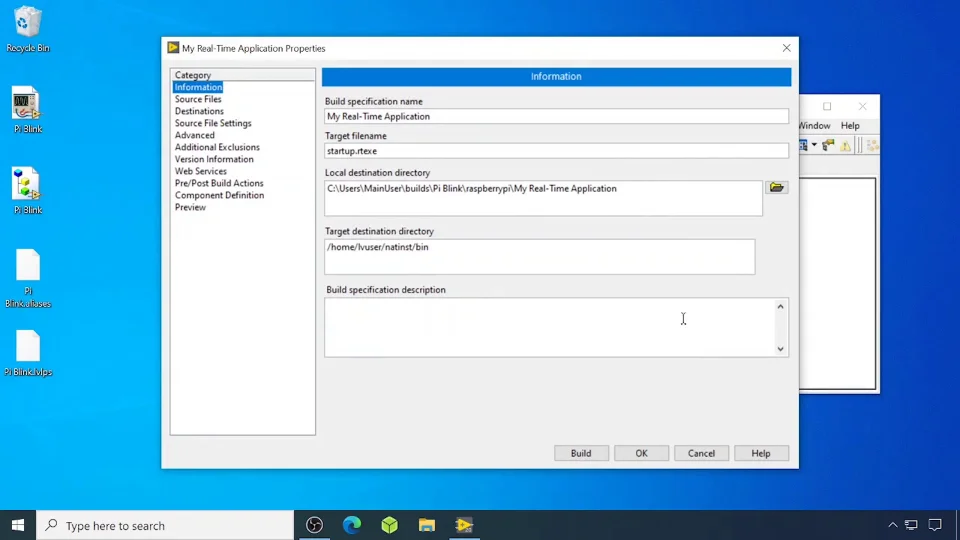
Task: Open Help menu in background window
Action: point(850,126)
